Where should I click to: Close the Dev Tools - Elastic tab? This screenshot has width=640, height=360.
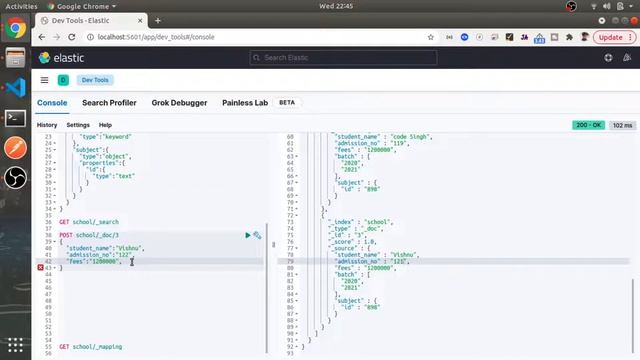140,20
